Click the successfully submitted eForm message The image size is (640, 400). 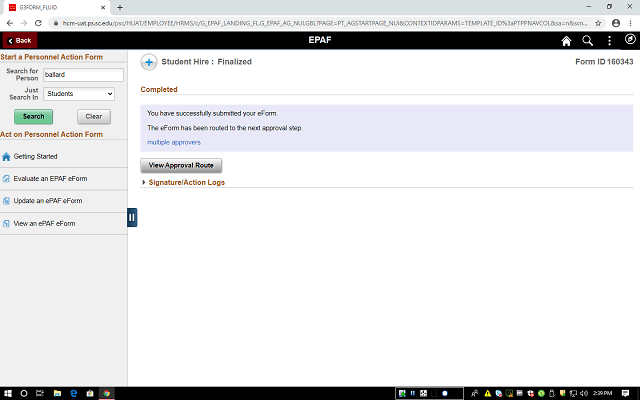212,113
